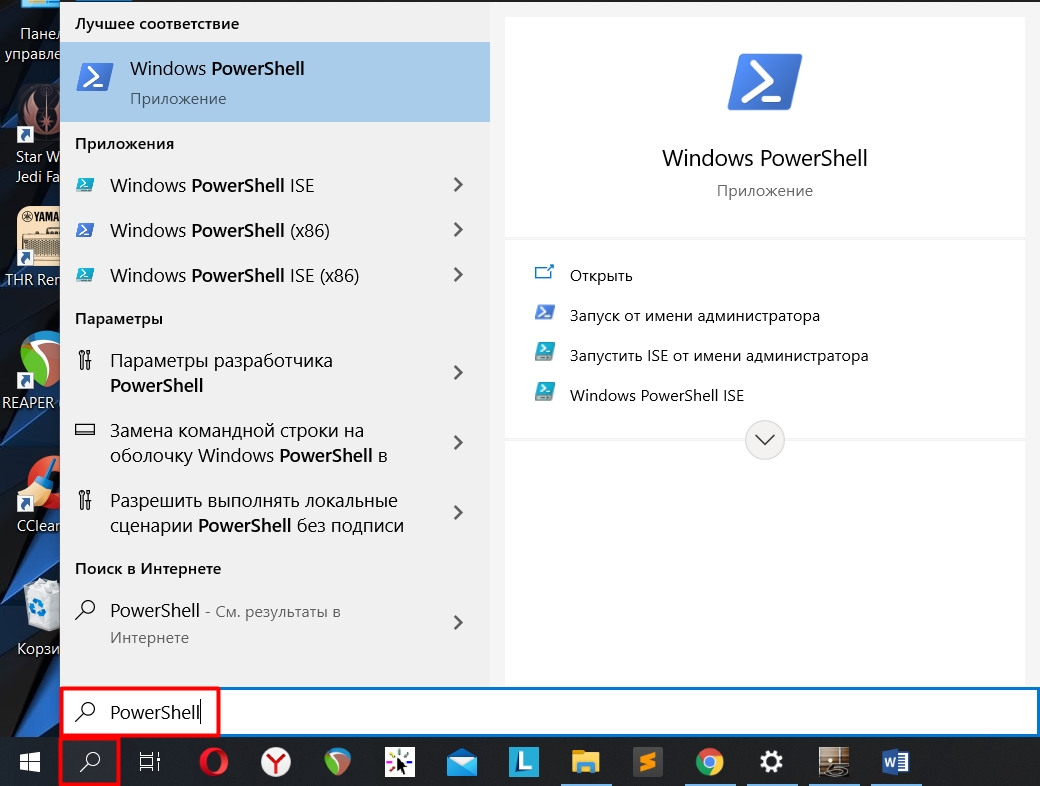
Task: Open Windows PowerShell ISE from the details pane
Action: click(x=657, y=395)
